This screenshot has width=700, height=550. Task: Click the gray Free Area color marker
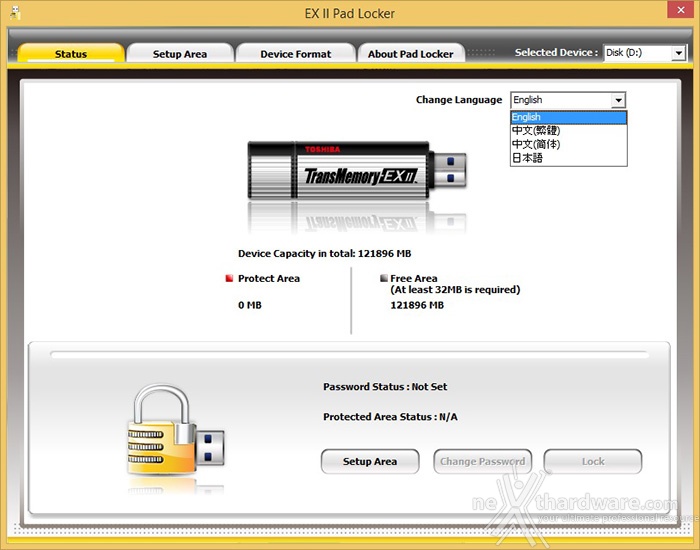pos(383,278)
